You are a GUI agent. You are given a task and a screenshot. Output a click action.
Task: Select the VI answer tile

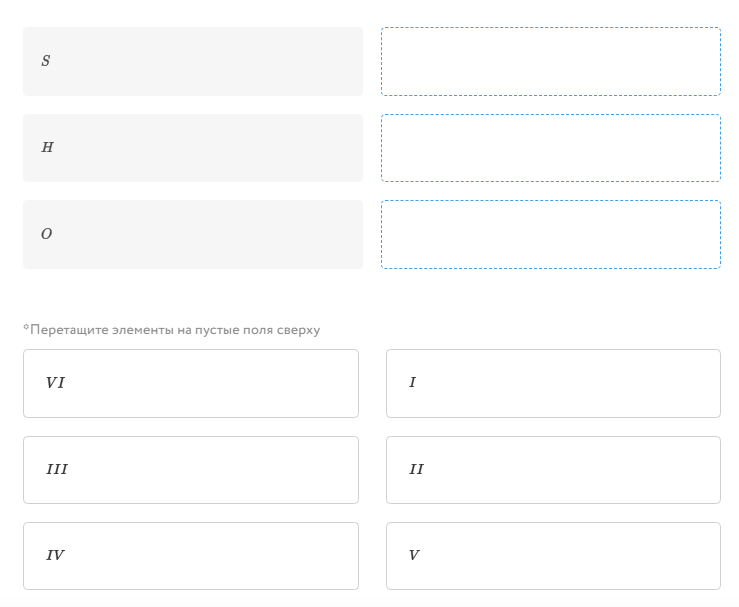click(190, 383)
